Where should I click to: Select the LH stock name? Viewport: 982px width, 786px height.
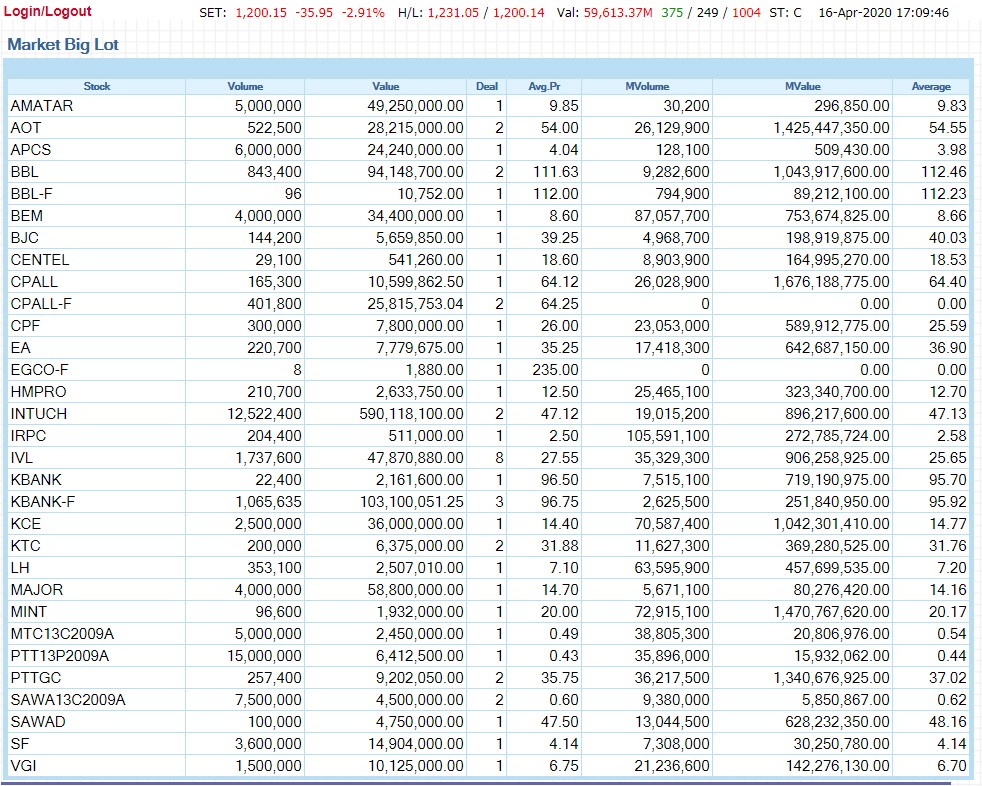click(20, 568)
